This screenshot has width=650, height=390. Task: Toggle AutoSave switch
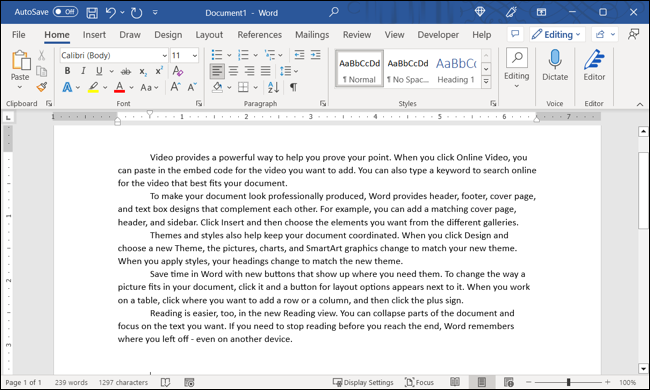pos(65,12)
